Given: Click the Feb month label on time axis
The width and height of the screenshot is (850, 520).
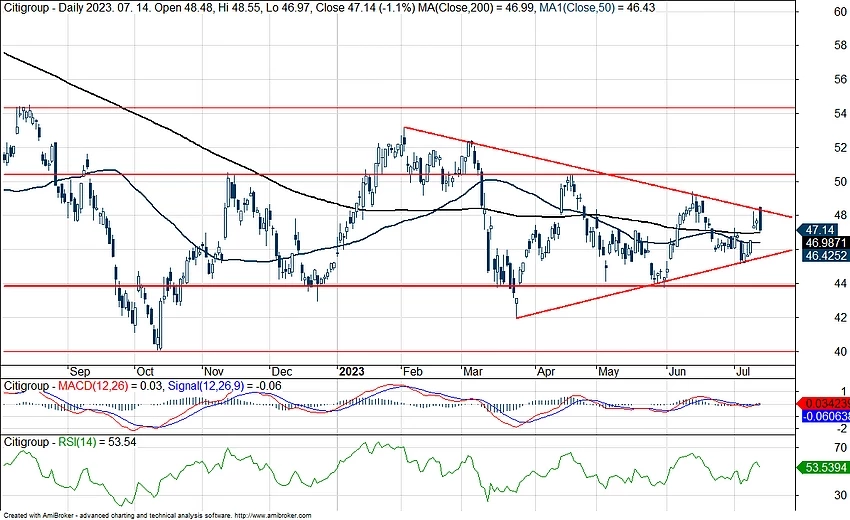Looking at the screenshot, I should (413, 372).
